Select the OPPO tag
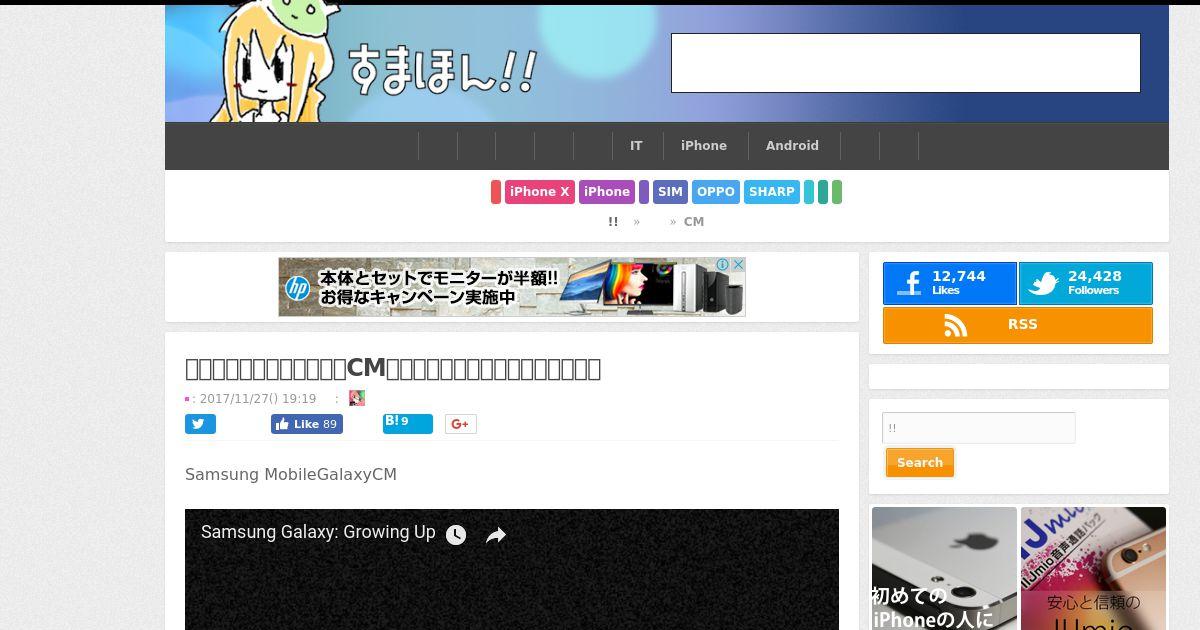The width and height of the screenshot is (1200, 630). 716,192
